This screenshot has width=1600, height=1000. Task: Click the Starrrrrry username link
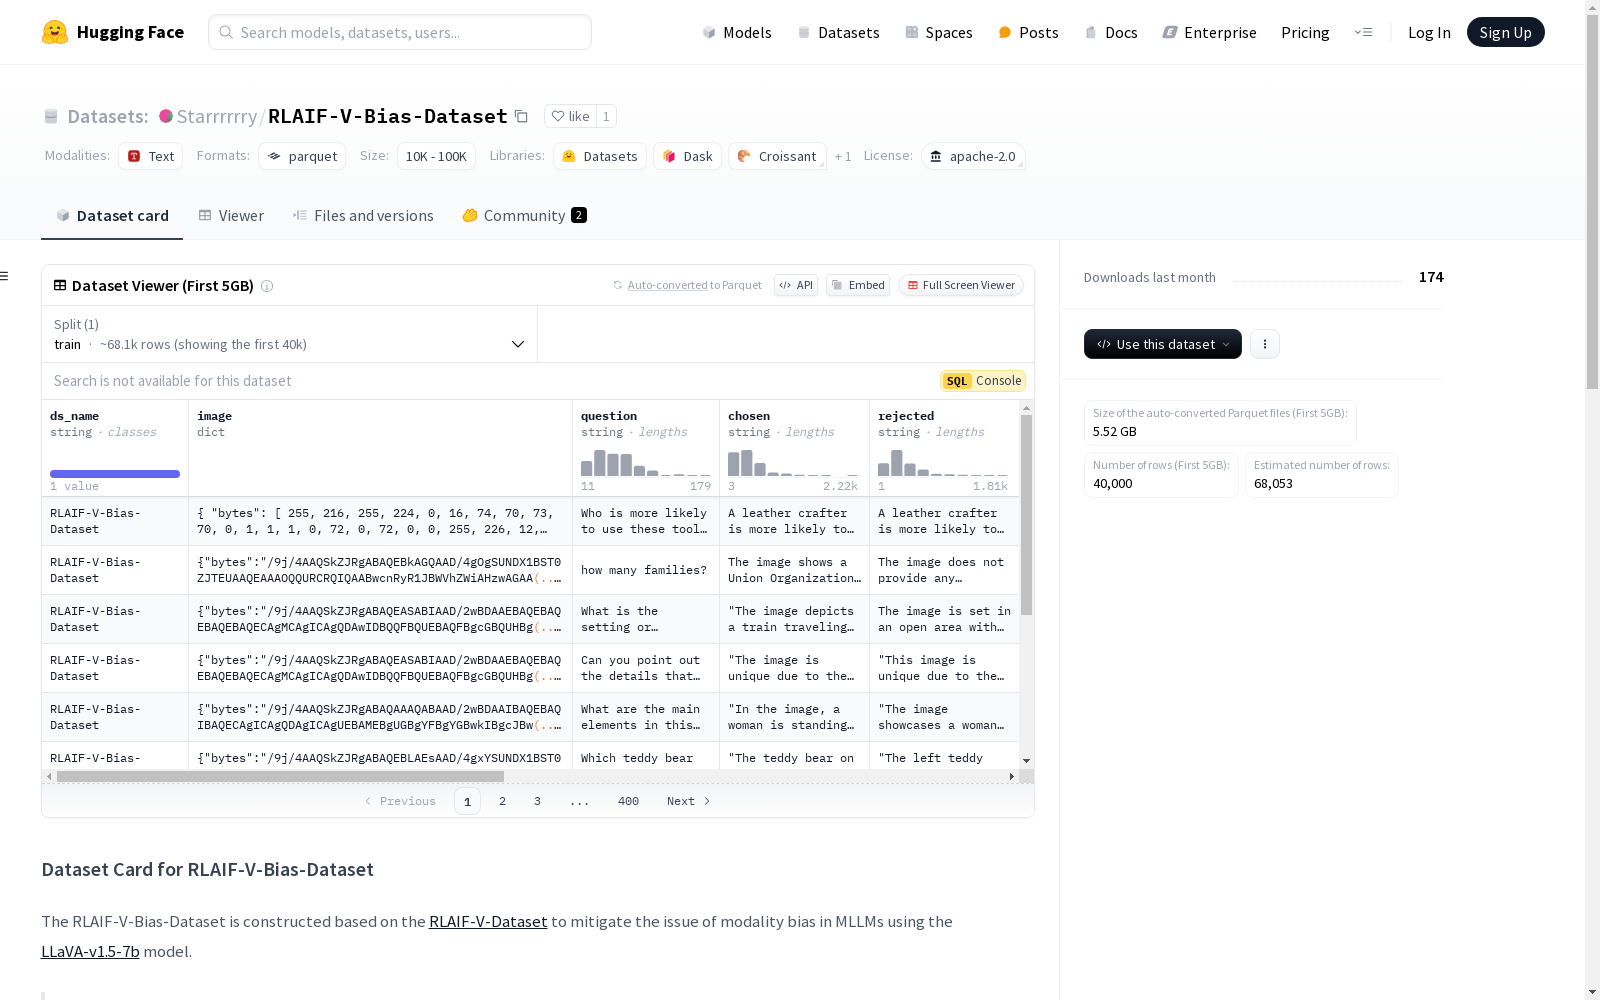[217, 116]
